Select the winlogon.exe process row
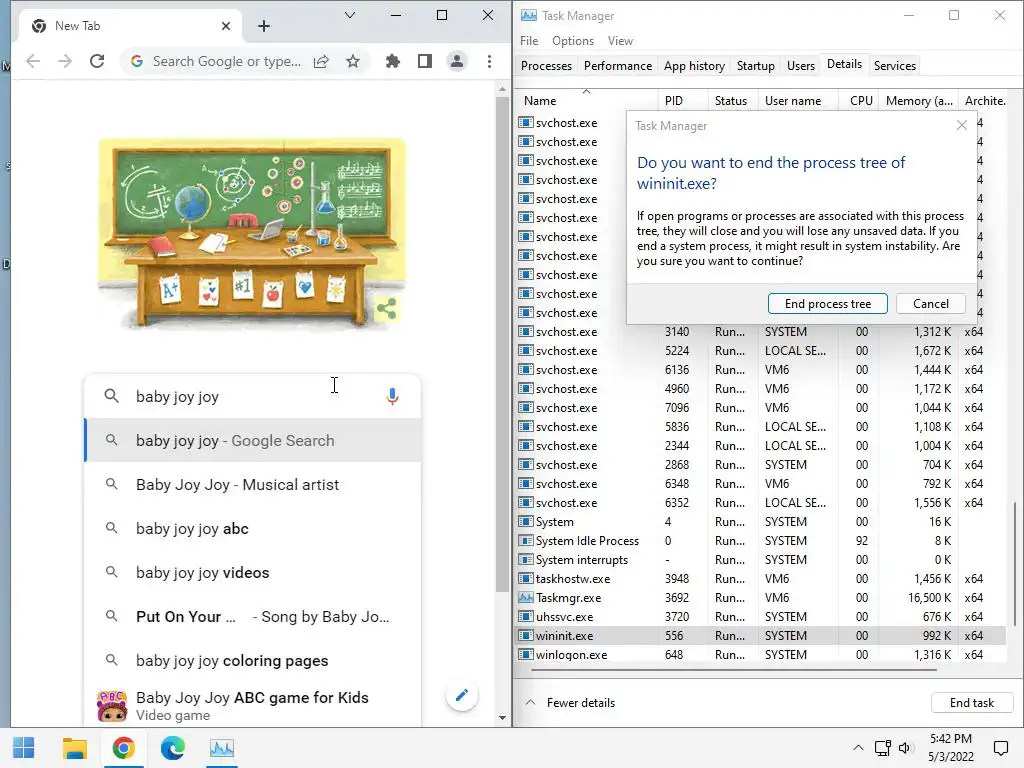1024x768 pixels. point(761,654)
